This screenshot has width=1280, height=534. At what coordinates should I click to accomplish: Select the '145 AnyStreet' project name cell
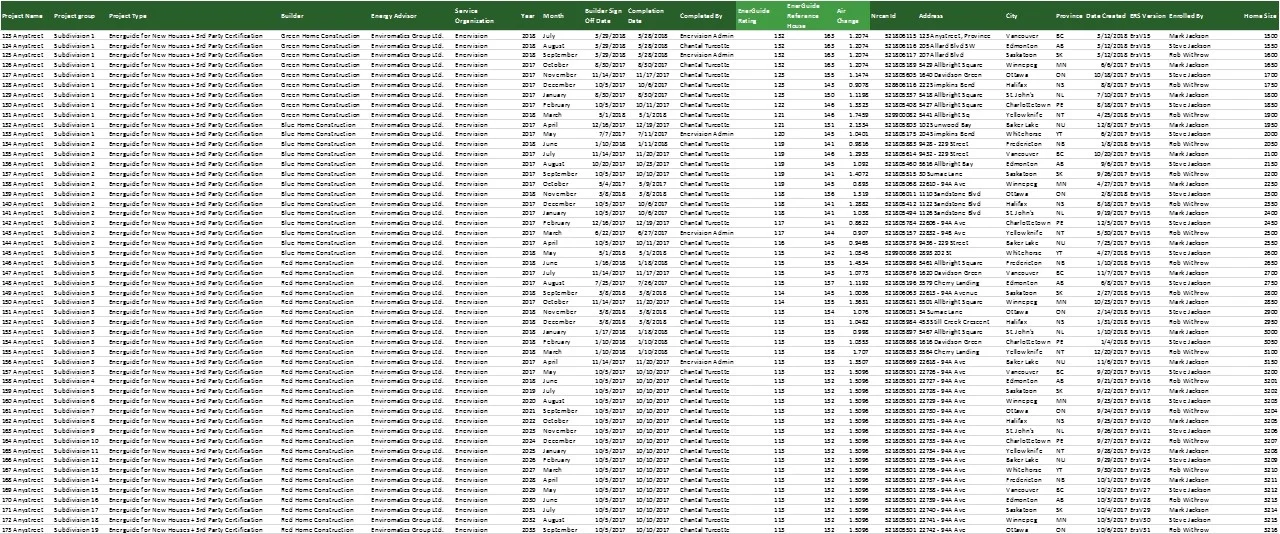(x=21, y=252)
